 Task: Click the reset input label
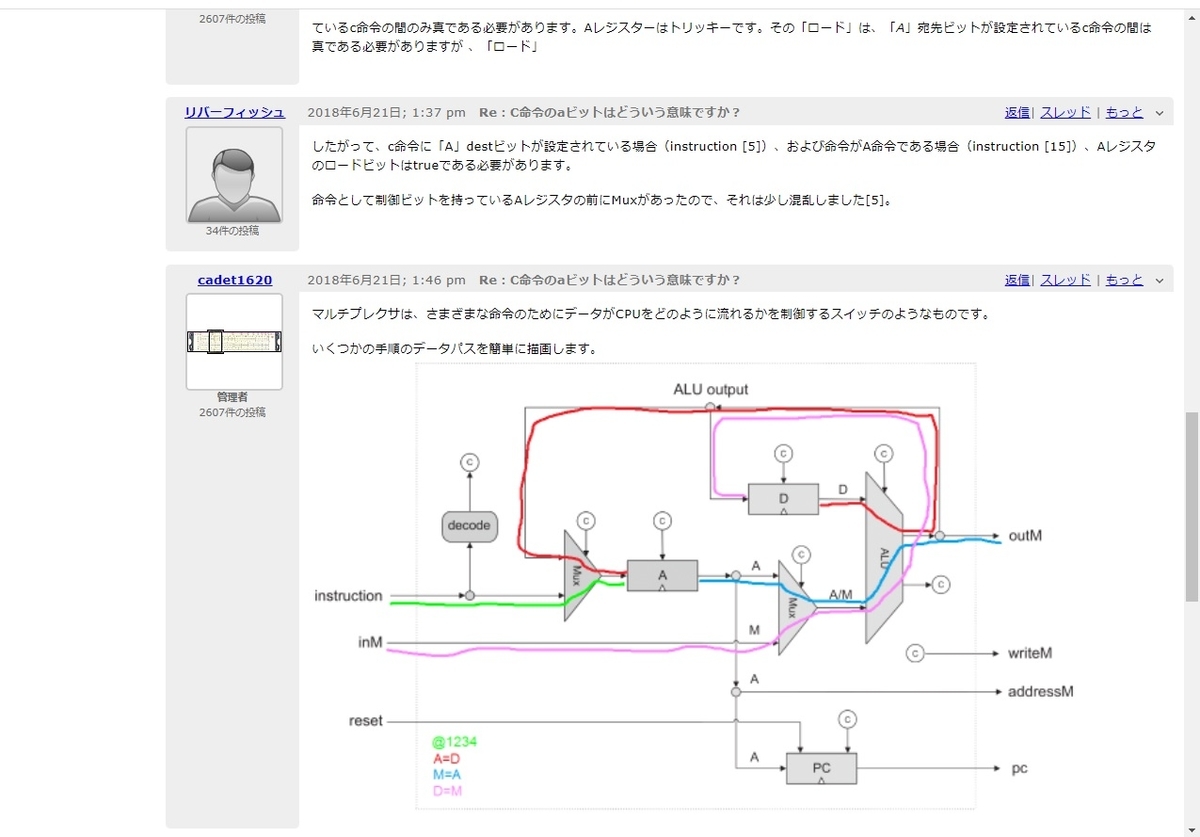[x=365, y=721]
